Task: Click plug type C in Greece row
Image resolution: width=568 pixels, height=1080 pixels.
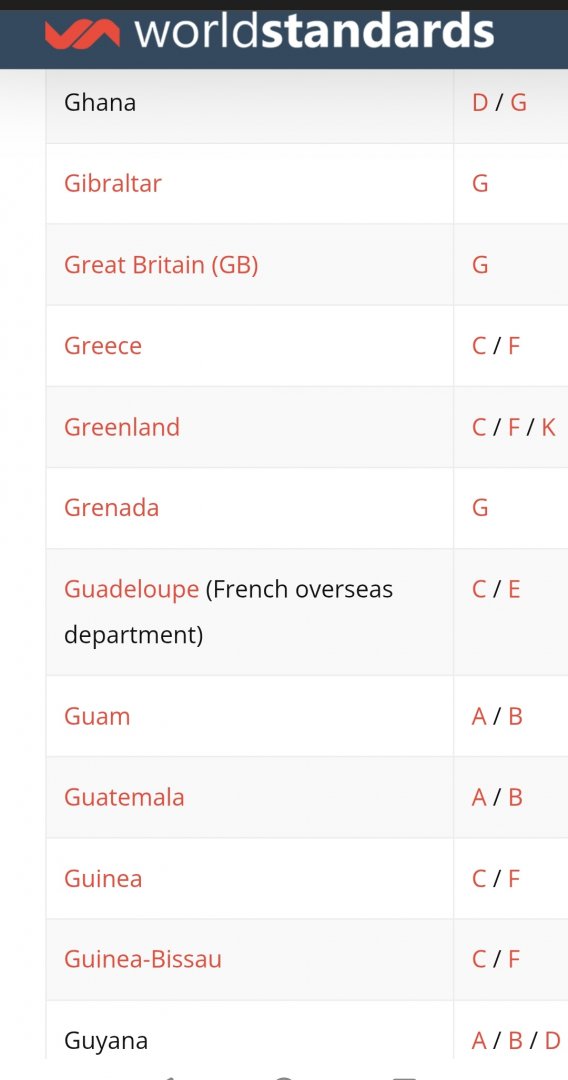Action: (480, 345)
